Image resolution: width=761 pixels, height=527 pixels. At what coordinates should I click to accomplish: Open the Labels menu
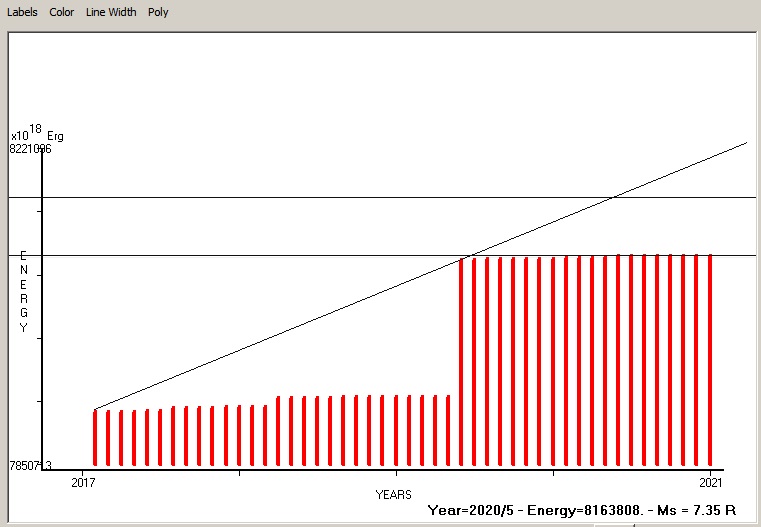23,12
